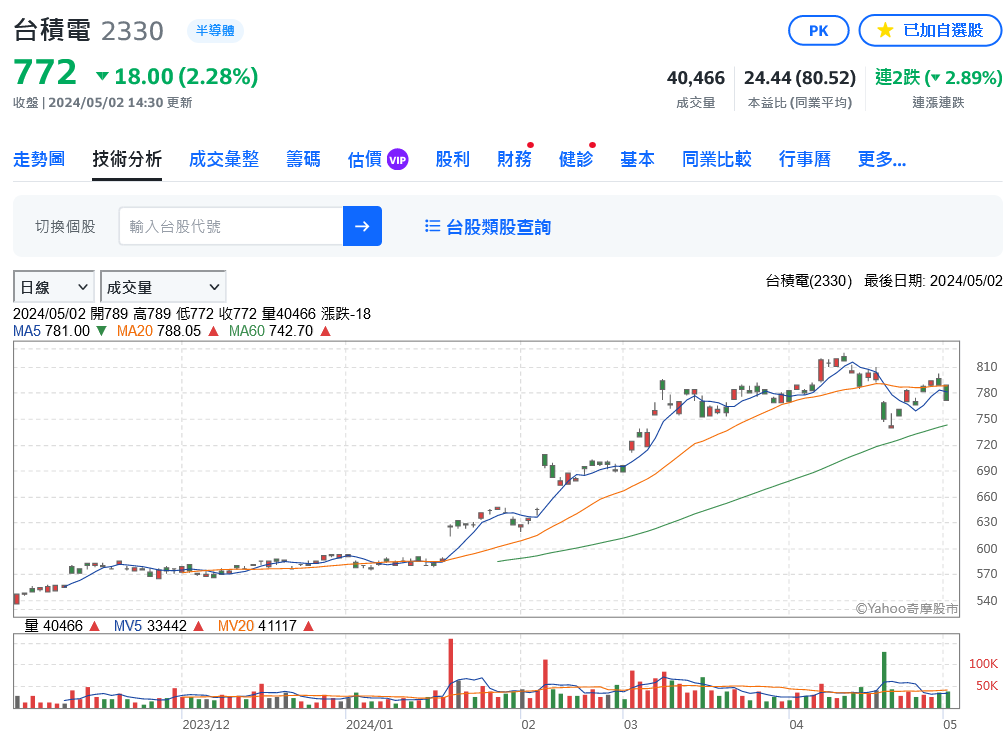Switch to the 基本 tab

pyautogui.click(x=638, y=159)
